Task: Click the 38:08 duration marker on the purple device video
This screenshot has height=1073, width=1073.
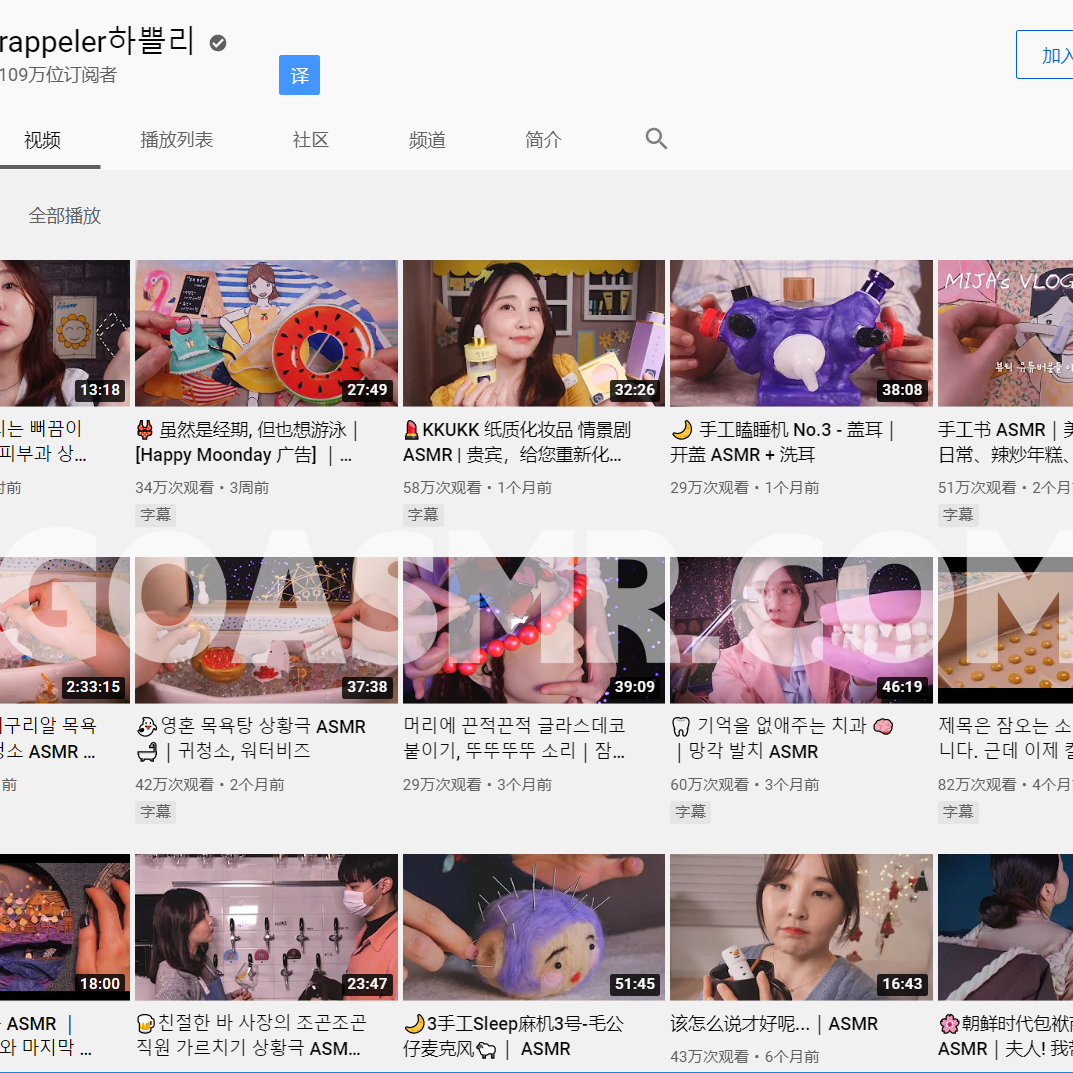Action: 903,390
